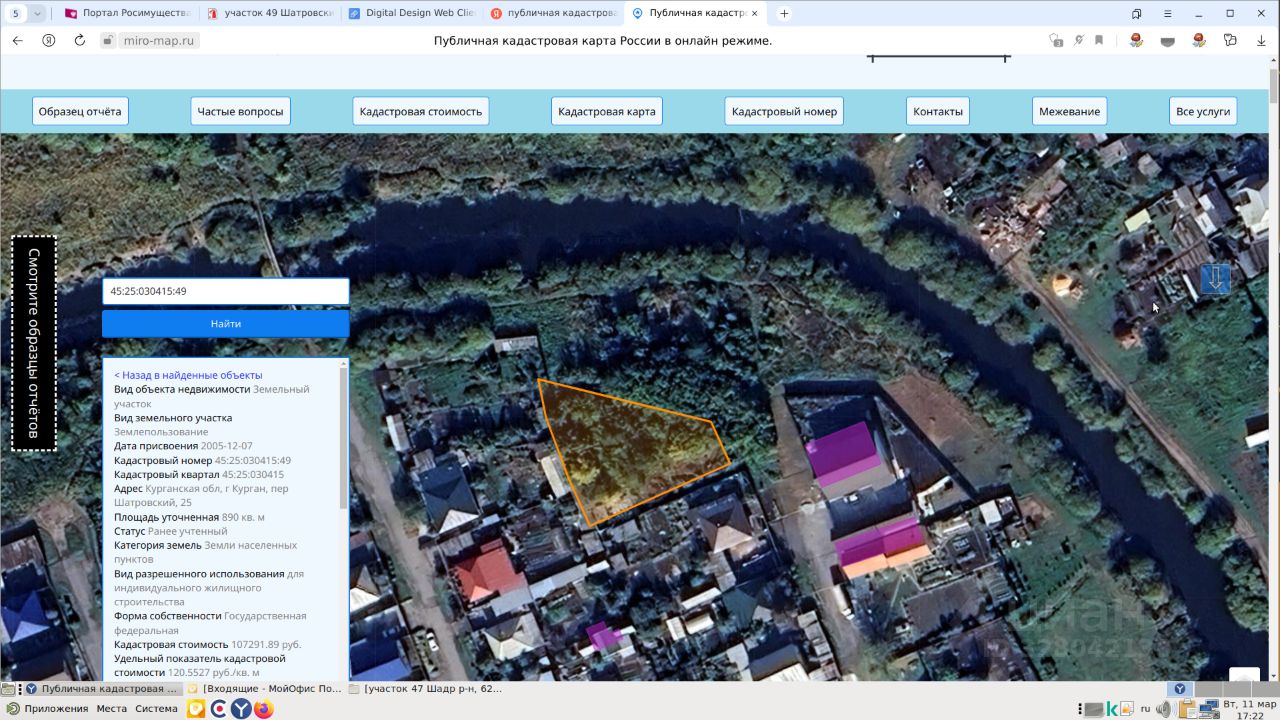Reload the current page
1280x720 pixels.
(80, 40)
